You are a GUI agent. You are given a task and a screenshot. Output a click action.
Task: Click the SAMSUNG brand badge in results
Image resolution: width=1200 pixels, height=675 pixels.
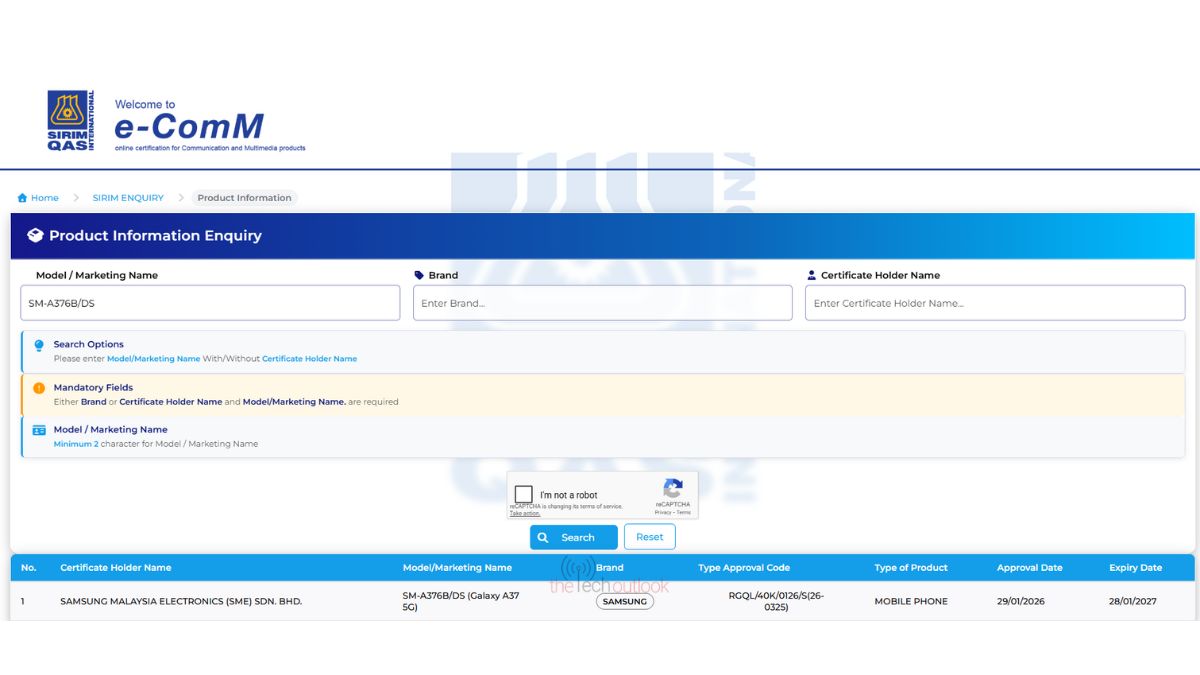[625, 601]
